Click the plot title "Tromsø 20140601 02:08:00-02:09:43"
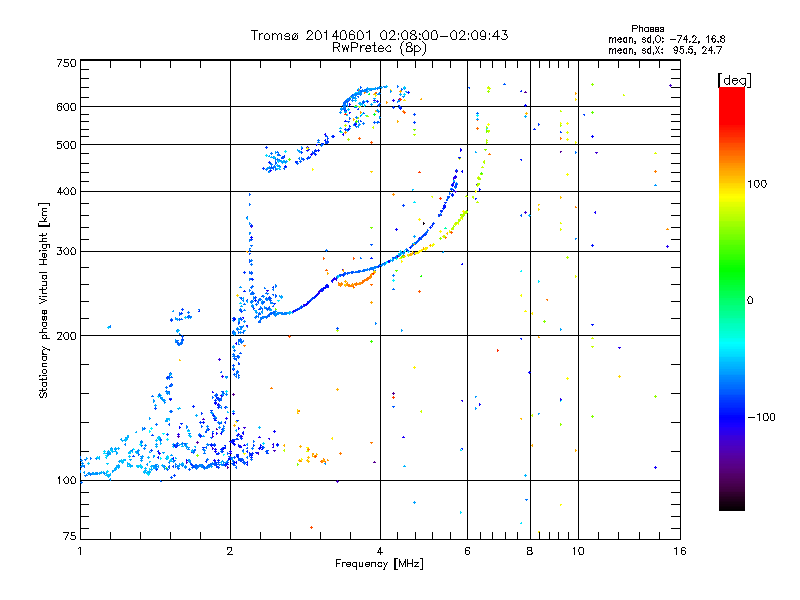The height and width of the screenshot is (600, 800). 379,35
